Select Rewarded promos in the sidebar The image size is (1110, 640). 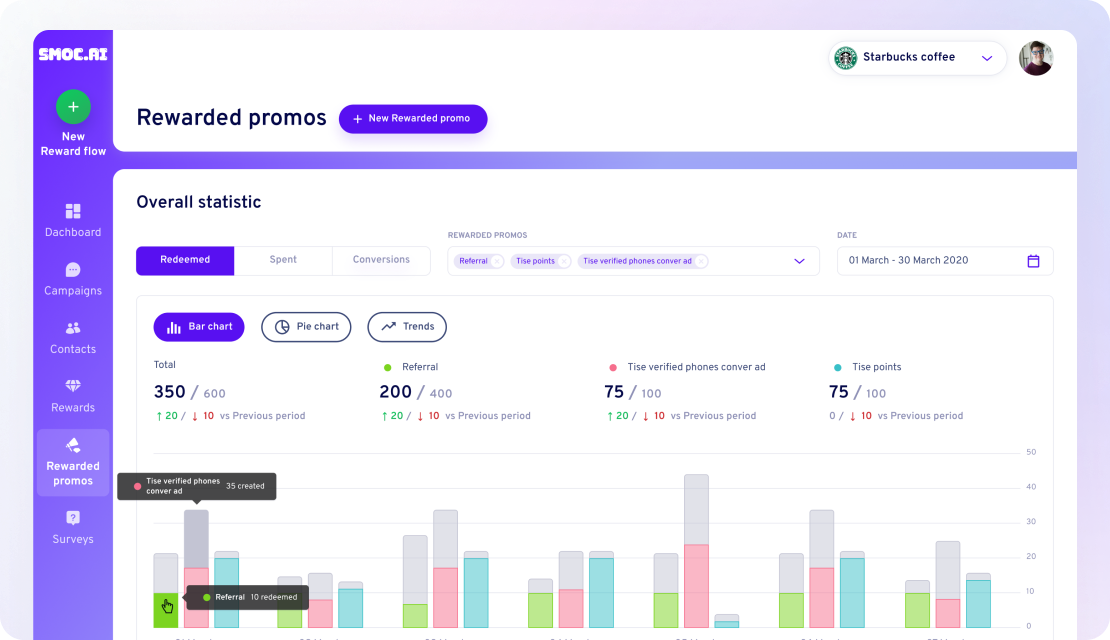coord(73,463)
